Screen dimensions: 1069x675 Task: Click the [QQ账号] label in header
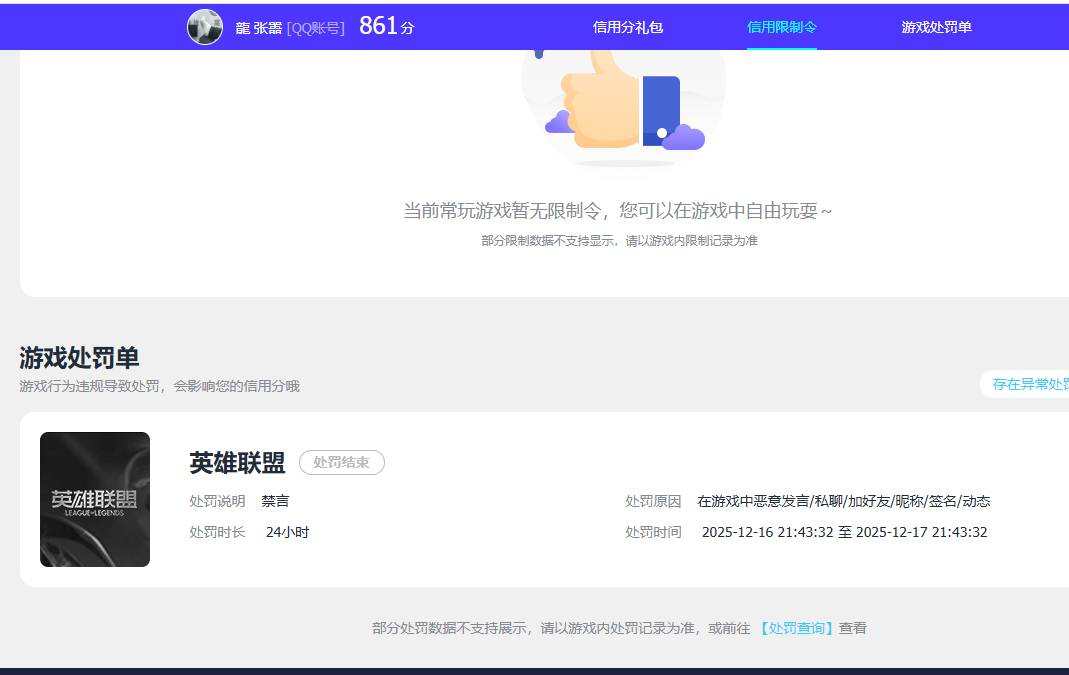tap(316, 28)
